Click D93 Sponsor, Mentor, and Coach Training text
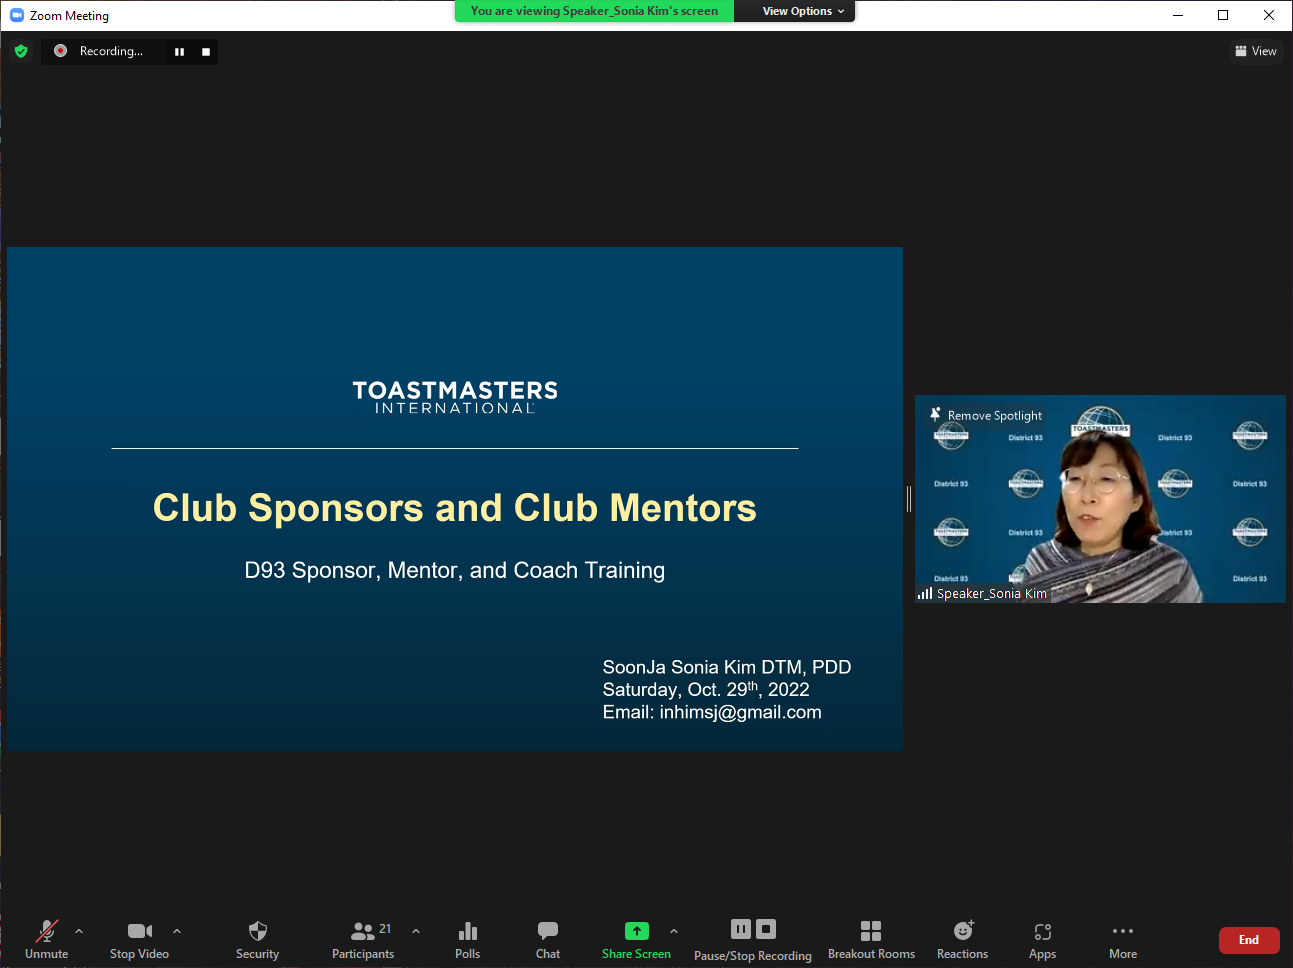Screen dimensions: 1293x968 pos(455,571)
